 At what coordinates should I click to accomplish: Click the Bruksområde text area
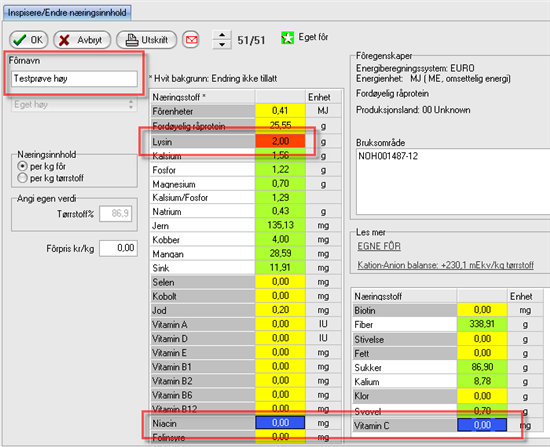pos(453,181)
